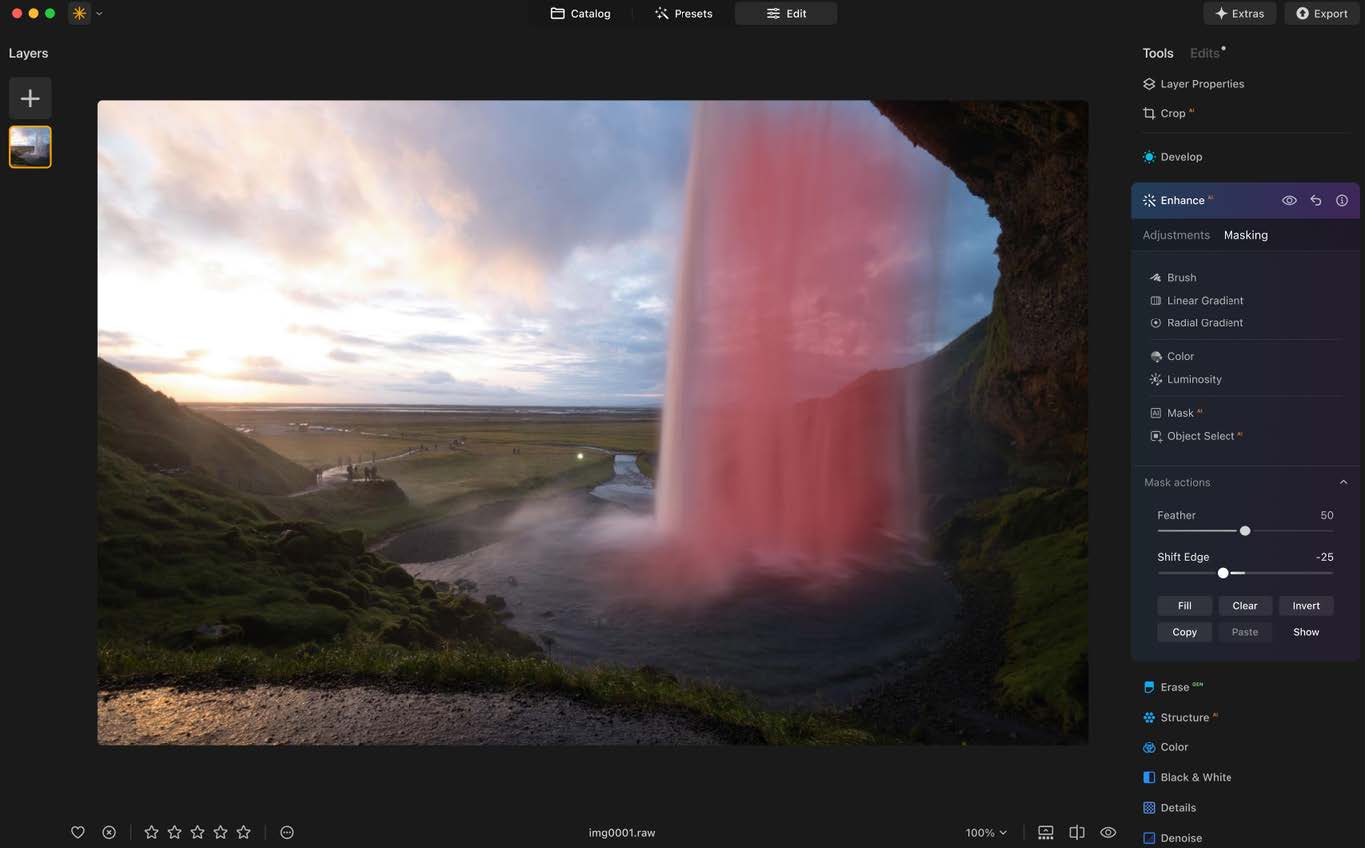The height and width of the screenshot is (848, 1365).
Task: Reset the Enhance tool adjustments
Action: (1316, 201)
